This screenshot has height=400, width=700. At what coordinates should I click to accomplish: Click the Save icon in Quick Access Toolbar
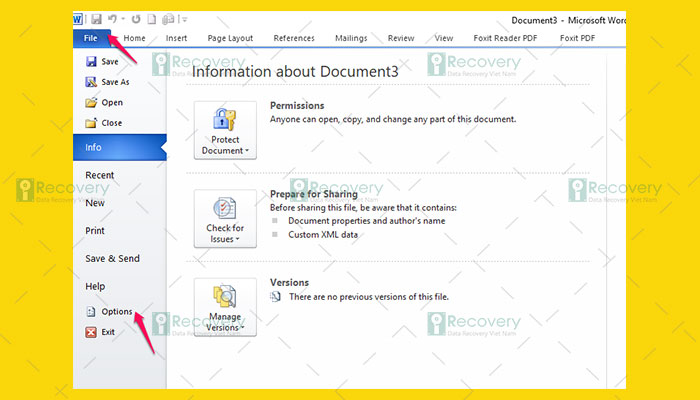(96, 19)
